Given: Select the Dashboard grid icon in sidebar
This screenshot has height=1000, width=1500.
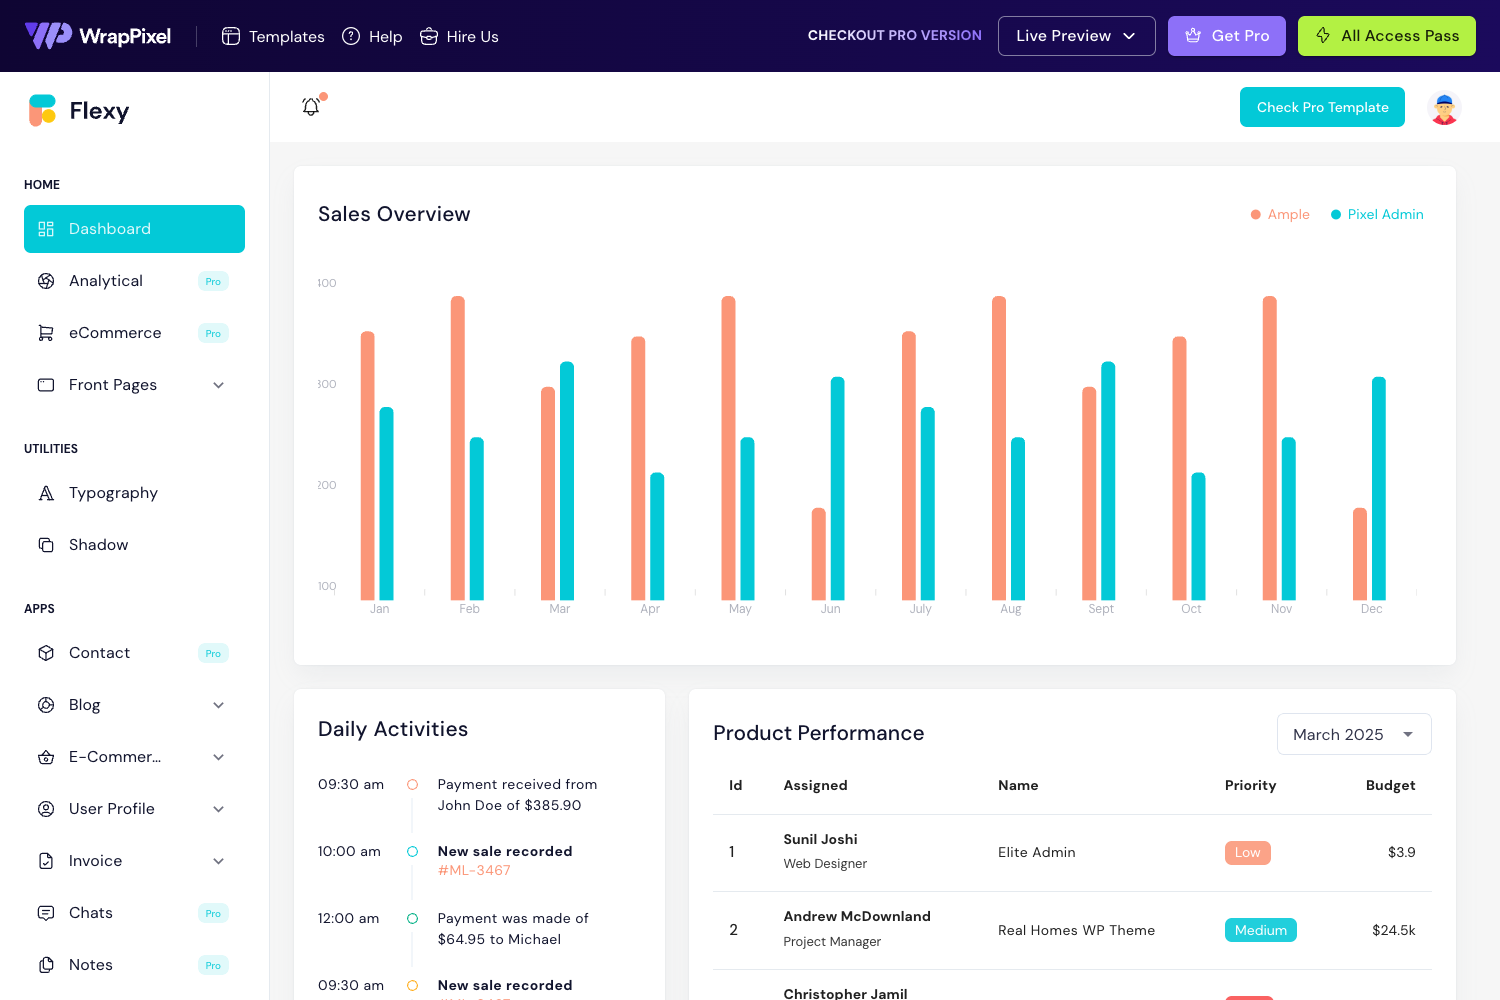Looking at the screenshot, I should pyautogui.click(x=46, y=229).
